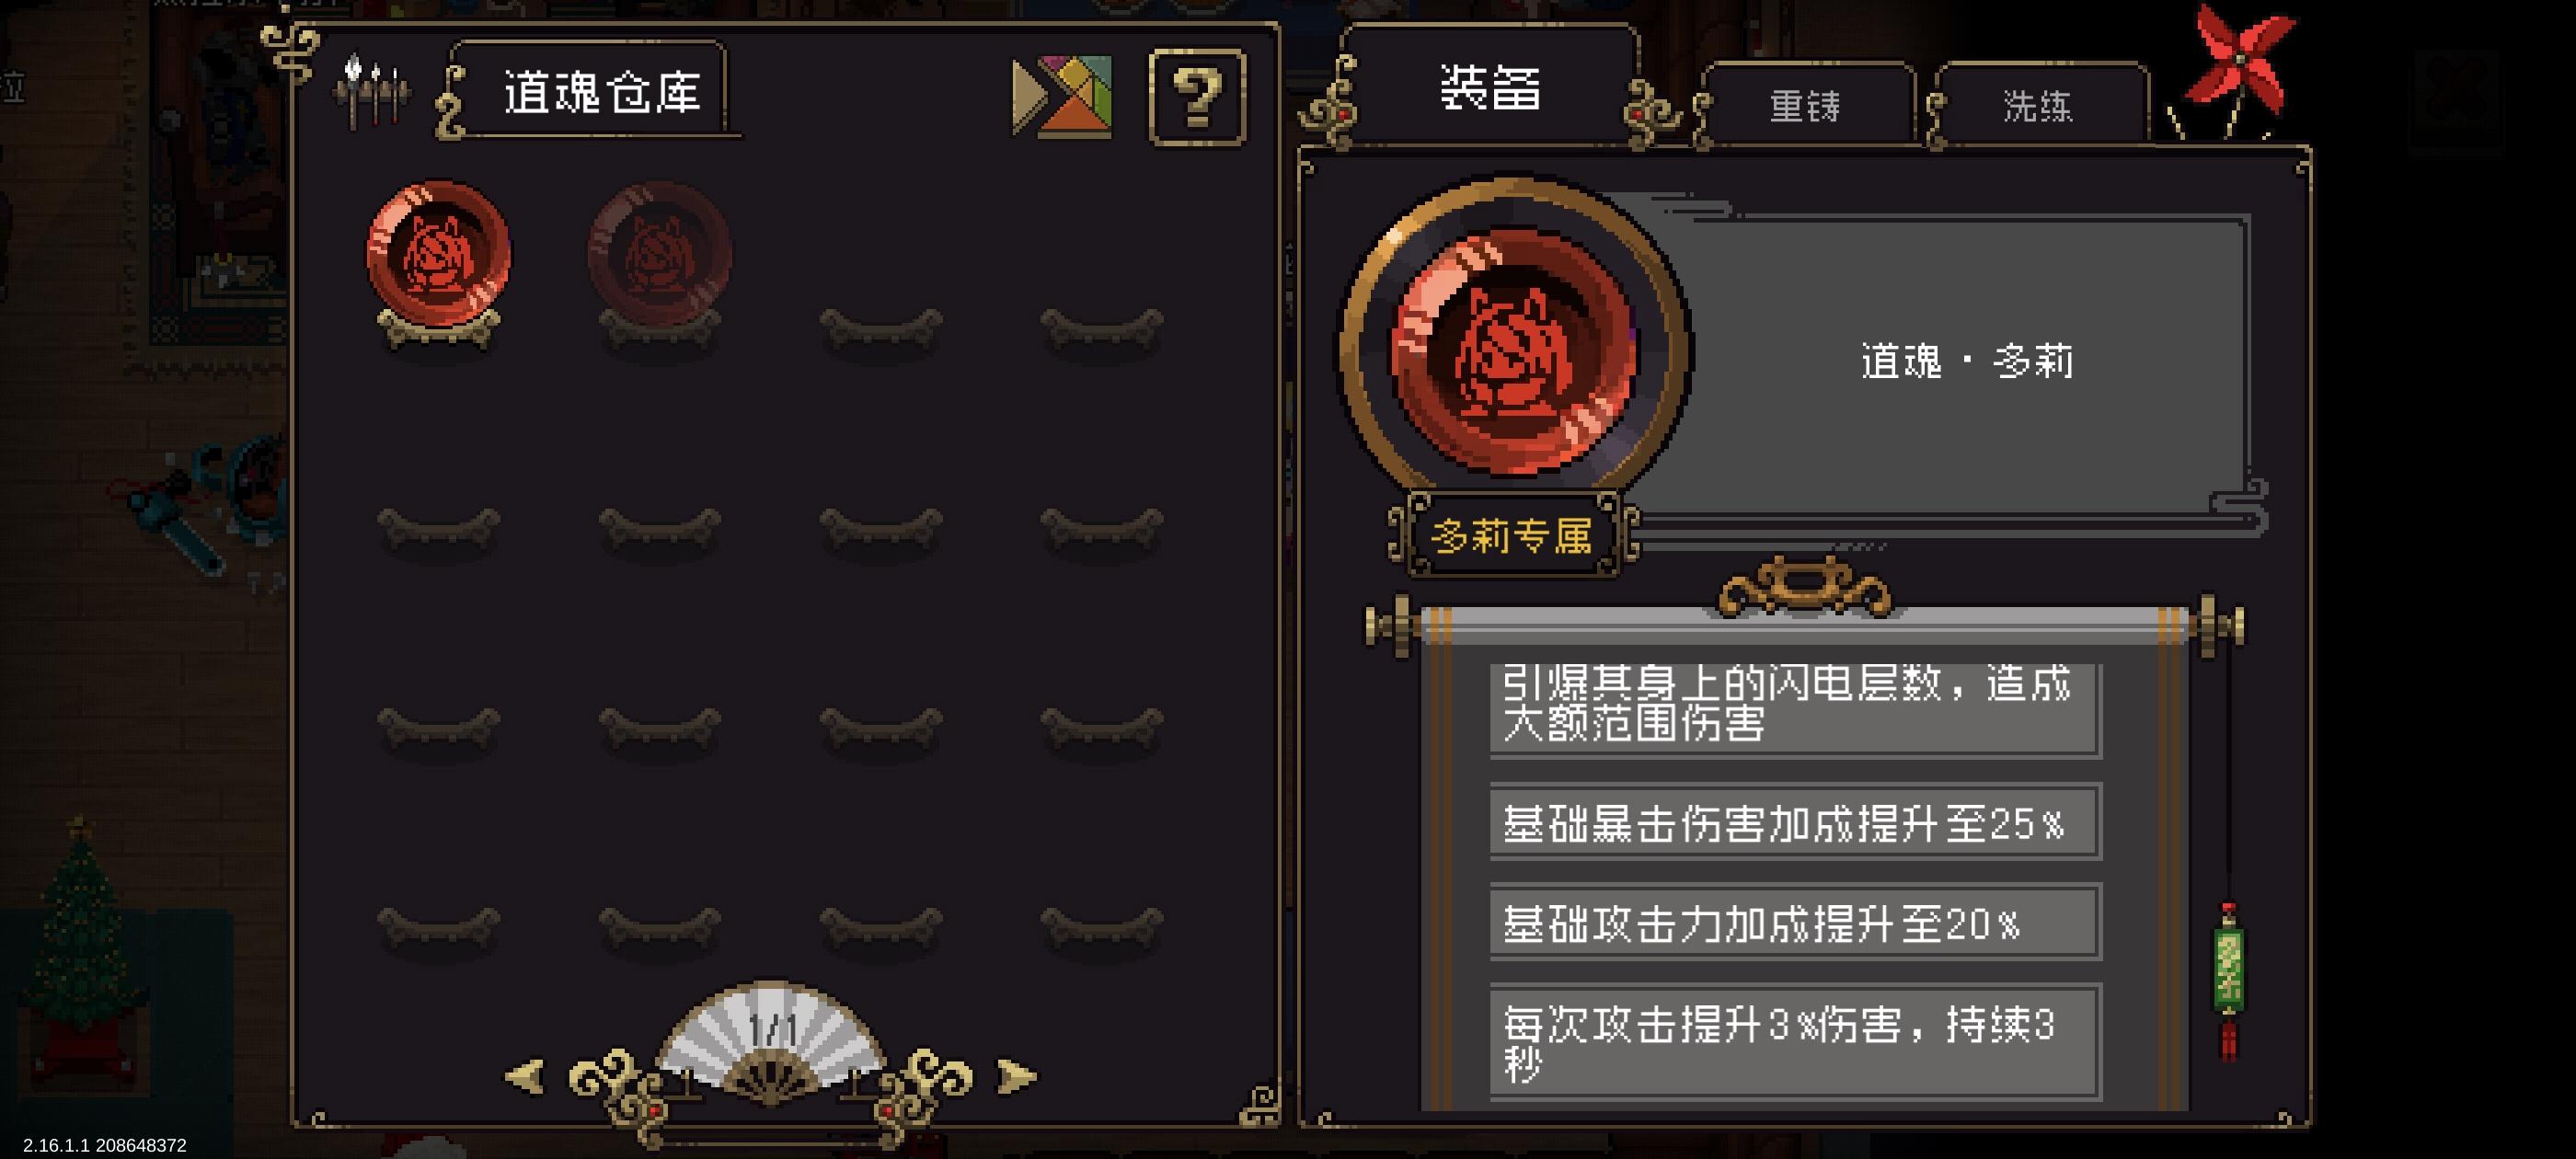Screen dimensions: 2576x1159
Task: Click the 多莉专属 badge
Action: tap(1512, 536)
